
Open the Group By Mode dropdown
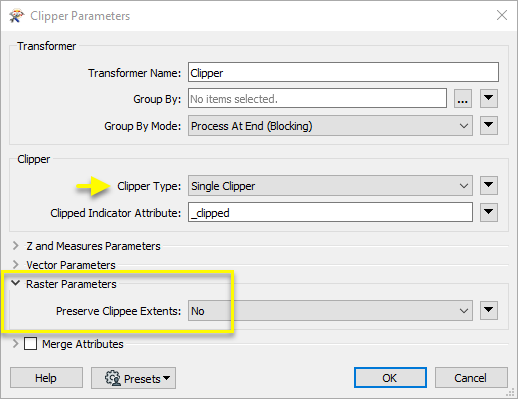point(330,126)
